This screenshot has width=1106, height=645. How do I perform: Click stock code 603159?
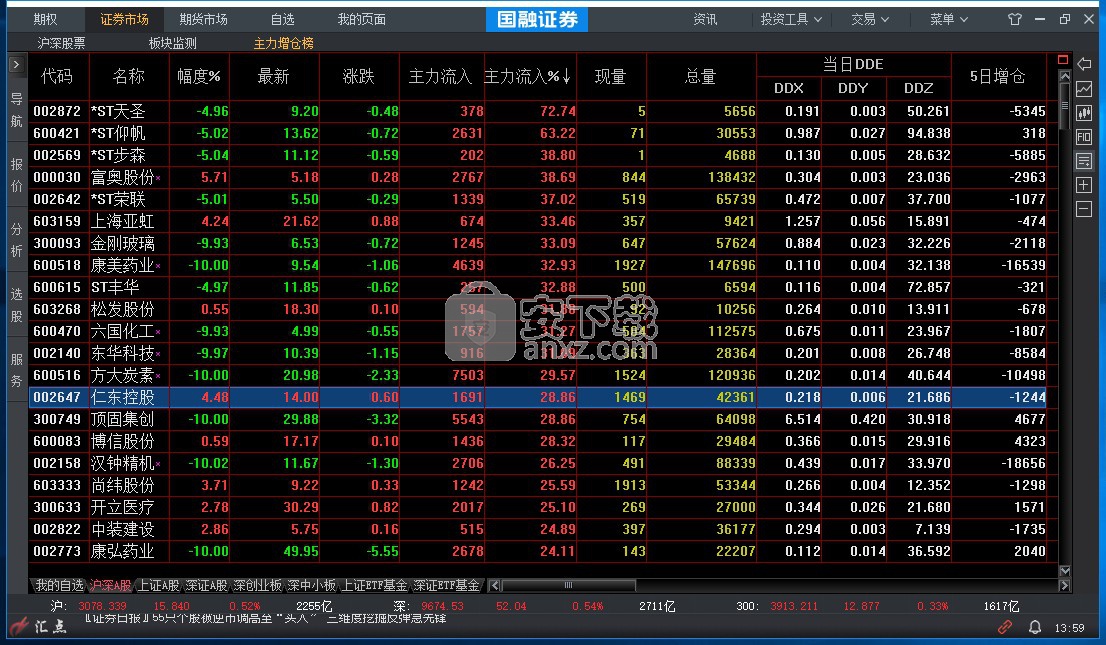coord(57,221)
